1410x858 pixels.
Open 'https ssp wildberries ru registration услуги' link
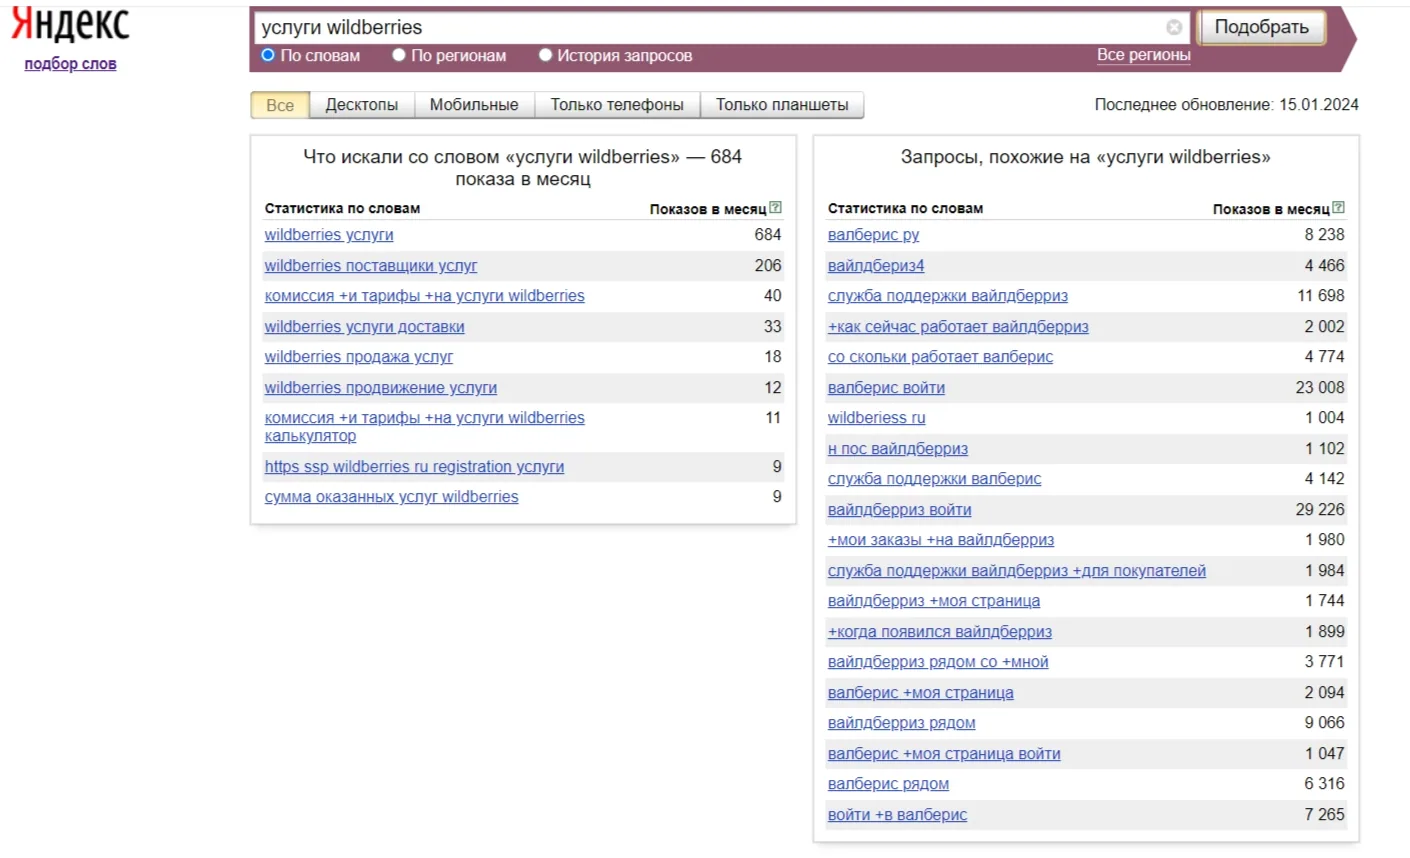pos(415,467)
